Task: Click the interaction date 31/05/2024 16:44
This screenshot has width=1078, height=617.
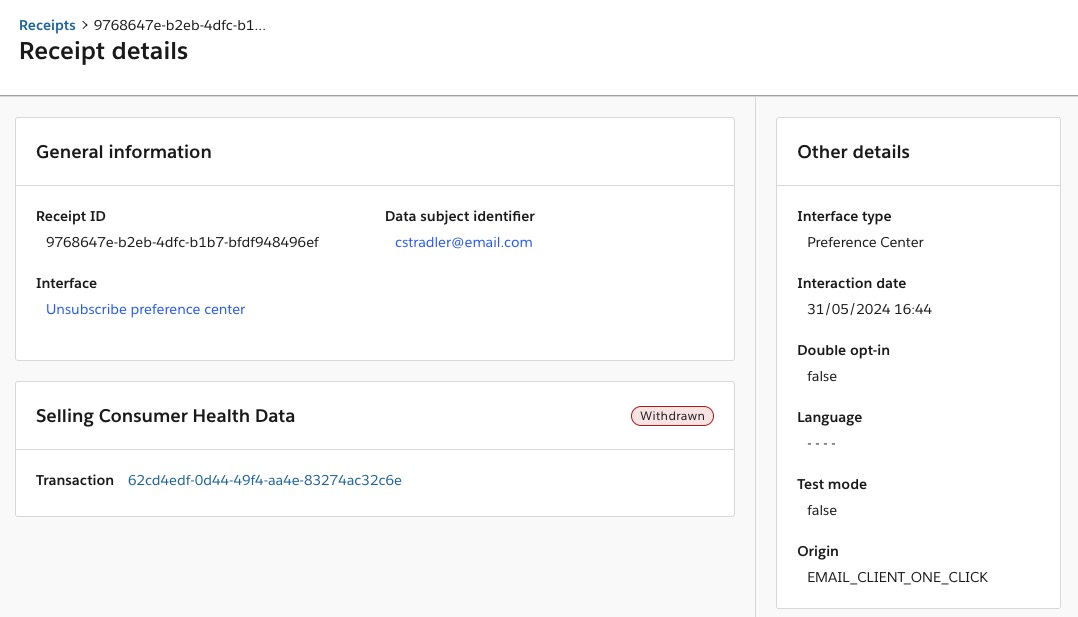Action: pyautogui.click(x=869, y=309)
